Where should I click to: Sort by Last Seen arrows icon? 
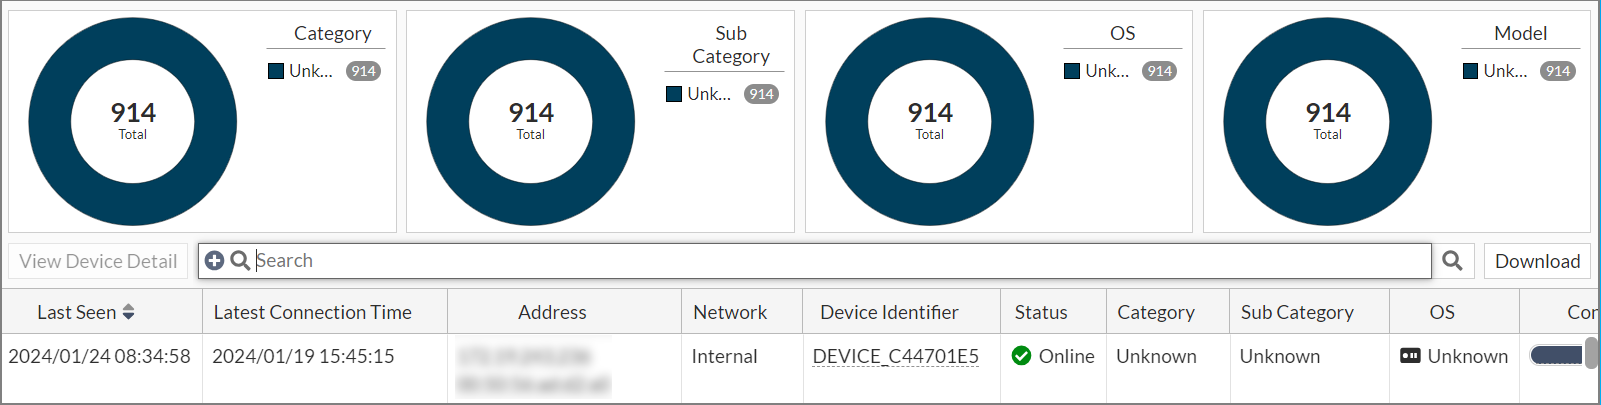click(x=128, y=313)
